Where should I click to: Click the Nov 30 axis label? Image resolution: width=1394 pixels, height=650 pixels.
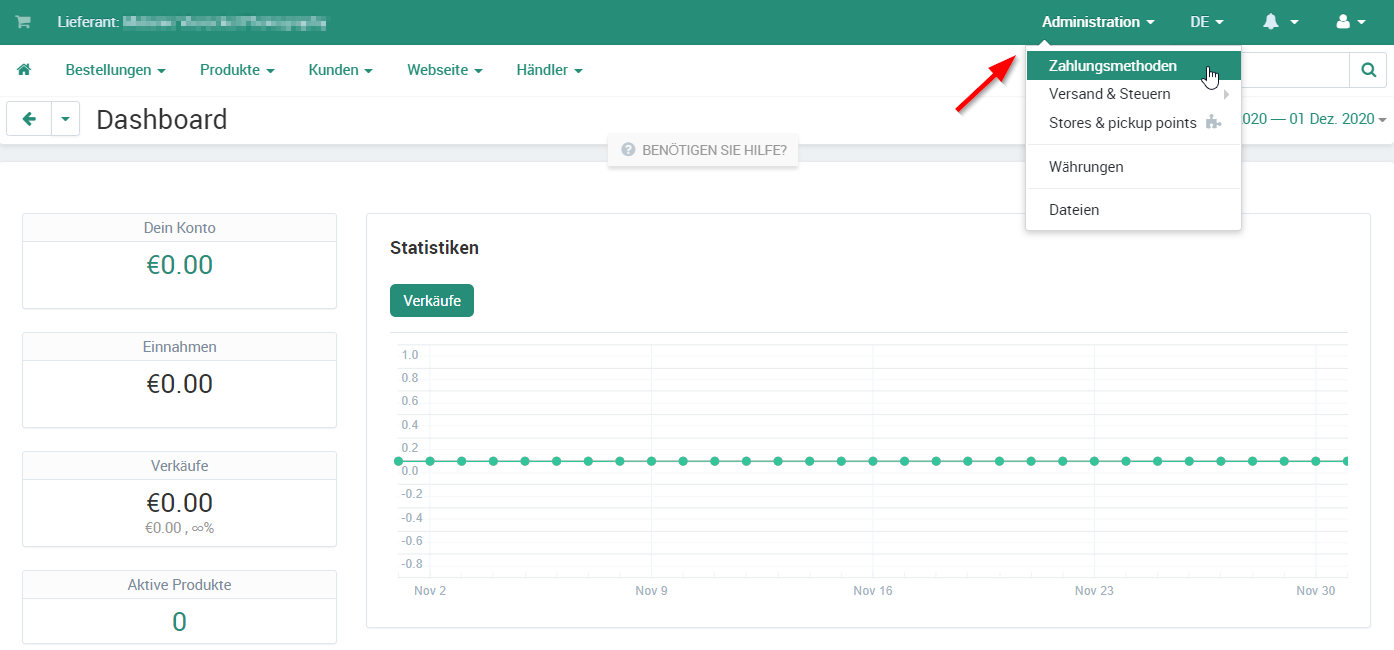[1315, 591]
